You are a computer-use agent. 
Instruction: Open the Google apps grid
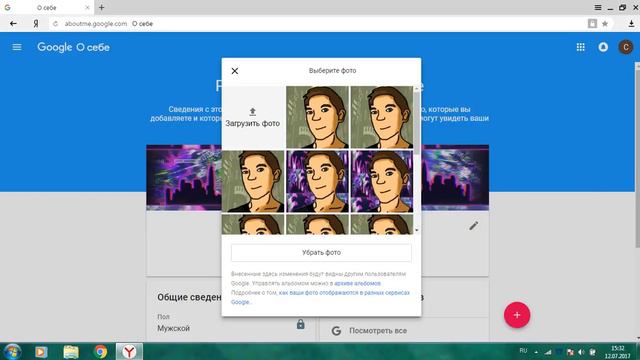coord(580,47)
